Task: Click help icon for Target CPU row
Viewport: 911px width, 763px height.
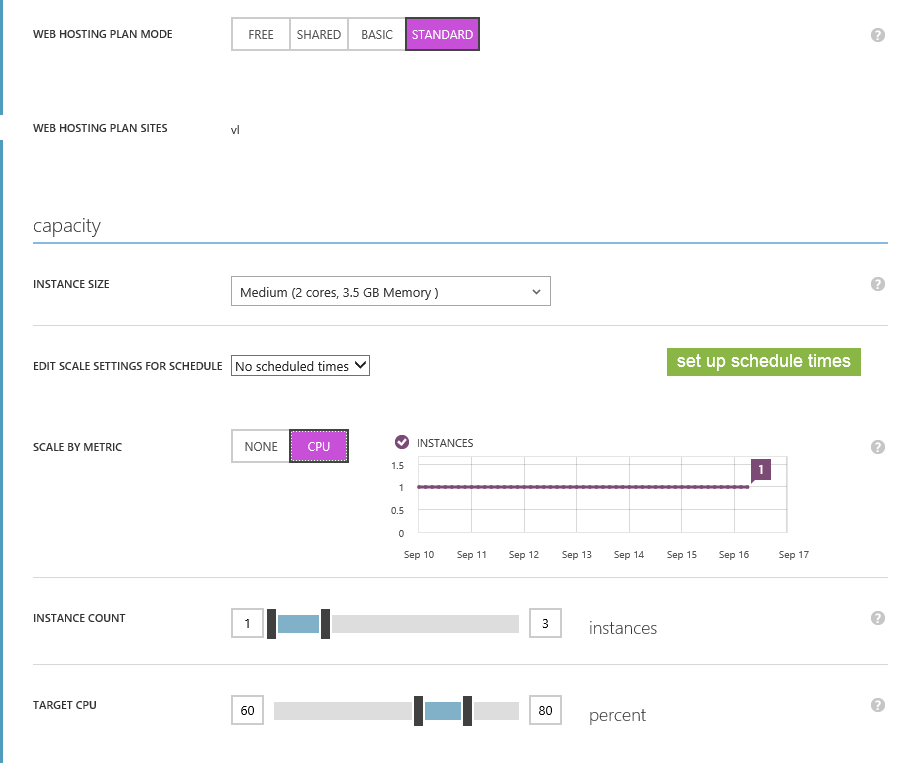Action: click(878, 705)
